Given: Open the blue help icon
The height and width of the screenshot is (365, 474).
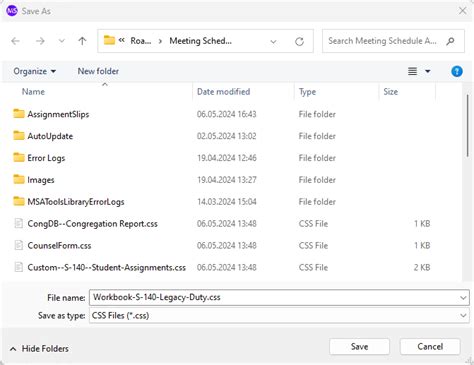Looking at the screenshot, I should [457, 71].
